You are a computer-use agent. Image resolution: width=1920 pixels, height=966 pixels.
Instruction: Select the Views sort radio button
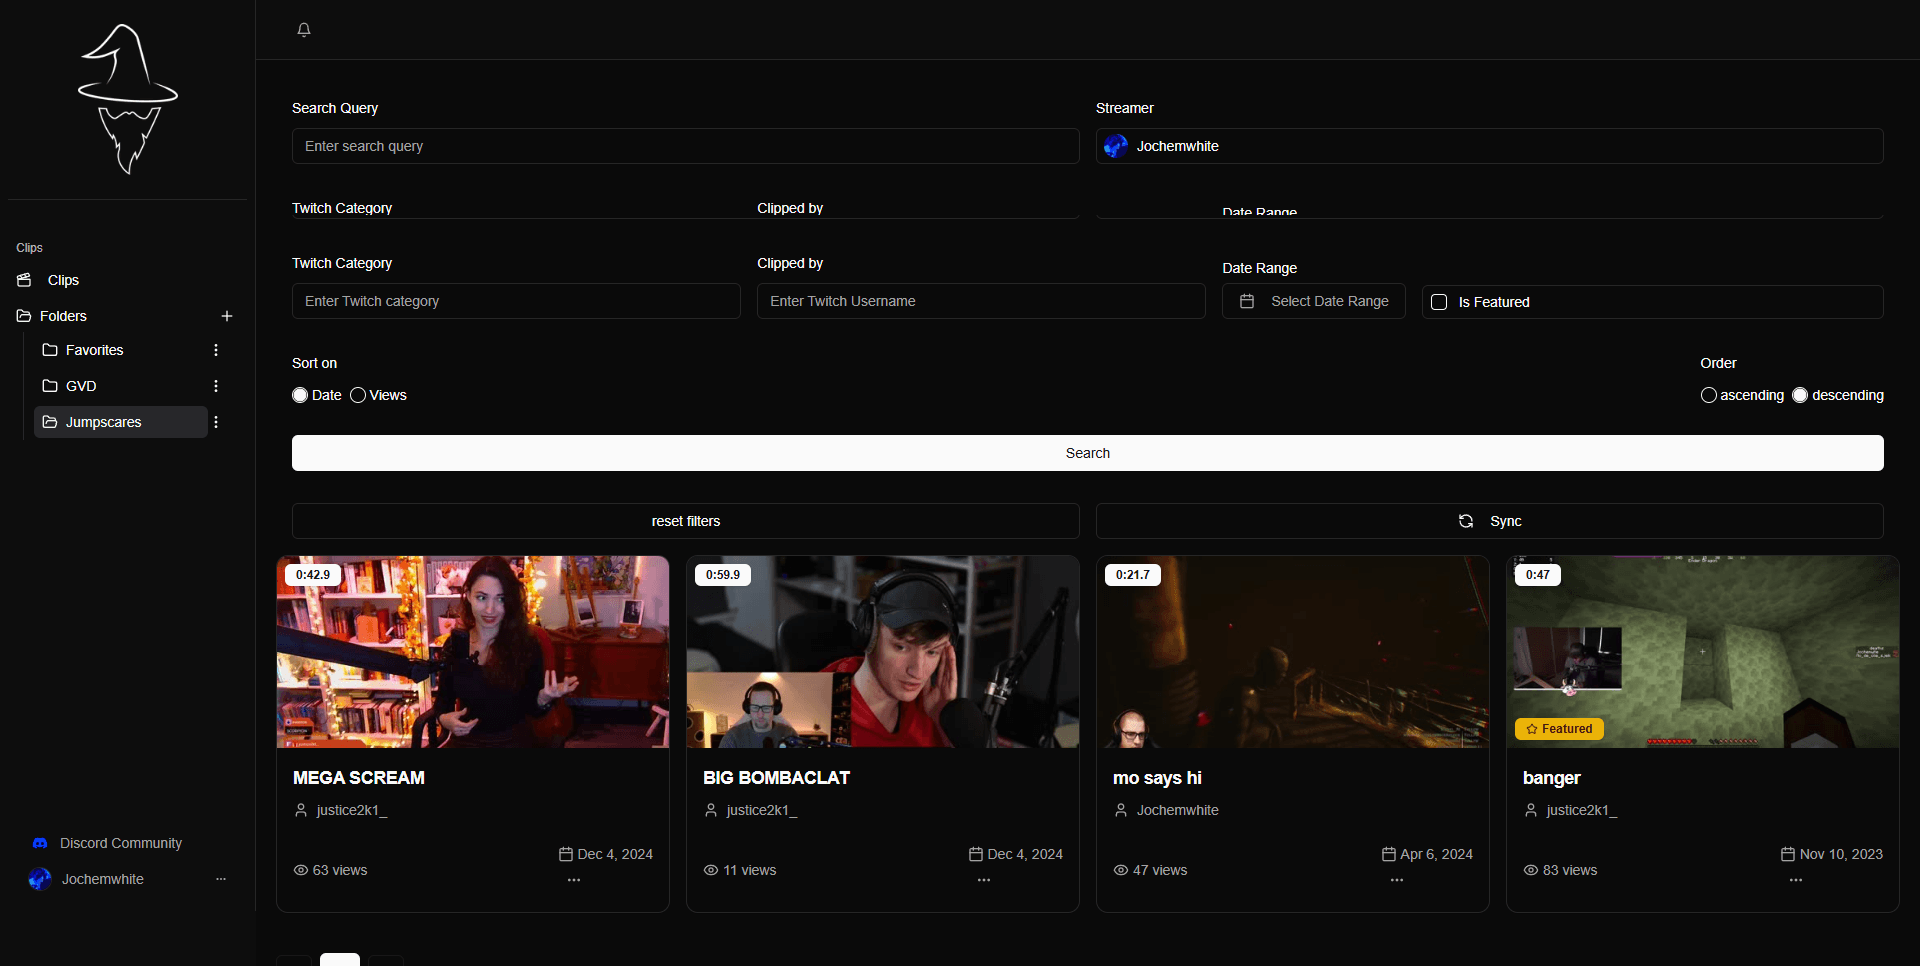pyautogui.click(x=359, y=395)
